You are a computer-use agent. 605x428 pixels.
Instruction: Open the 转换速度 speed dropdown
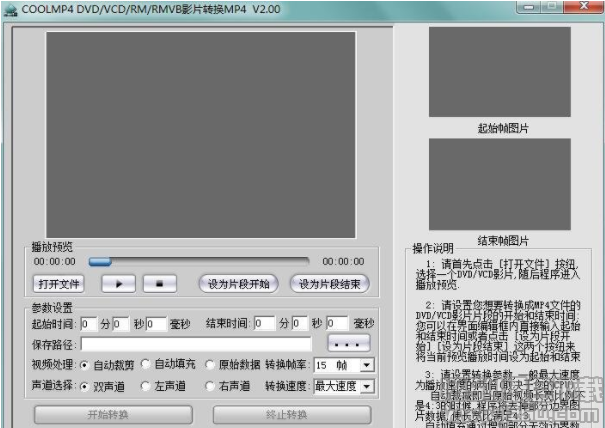point(367,386)
